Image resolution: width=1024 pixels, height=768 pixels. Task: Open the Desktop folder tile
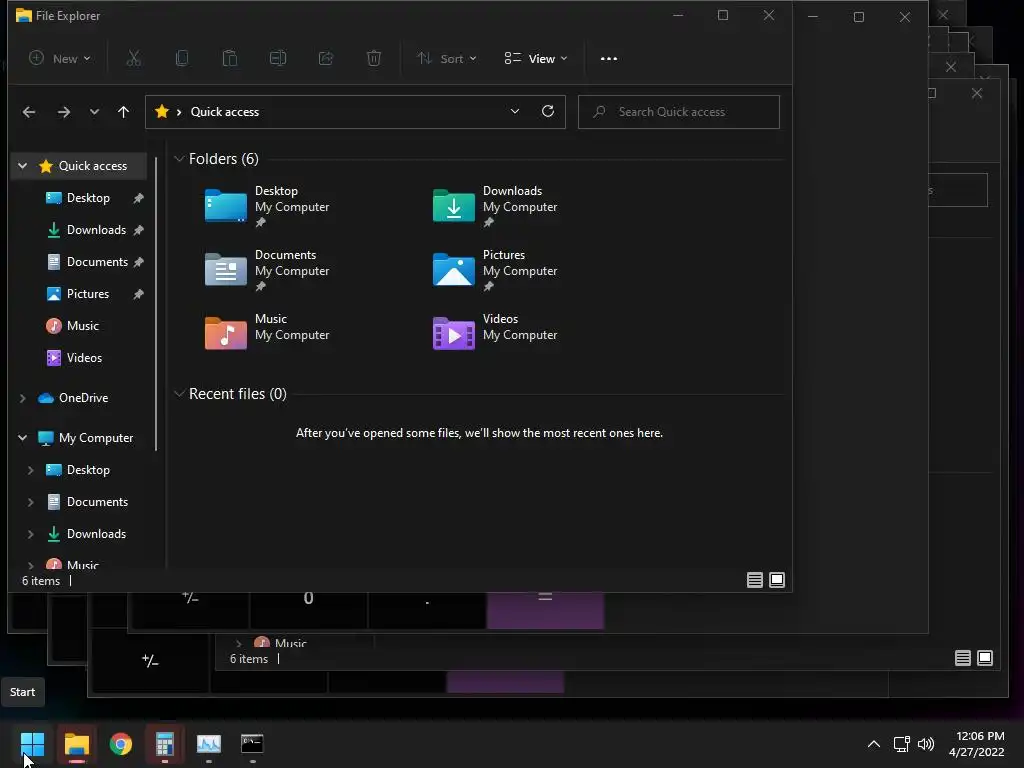tap(268, 206)
